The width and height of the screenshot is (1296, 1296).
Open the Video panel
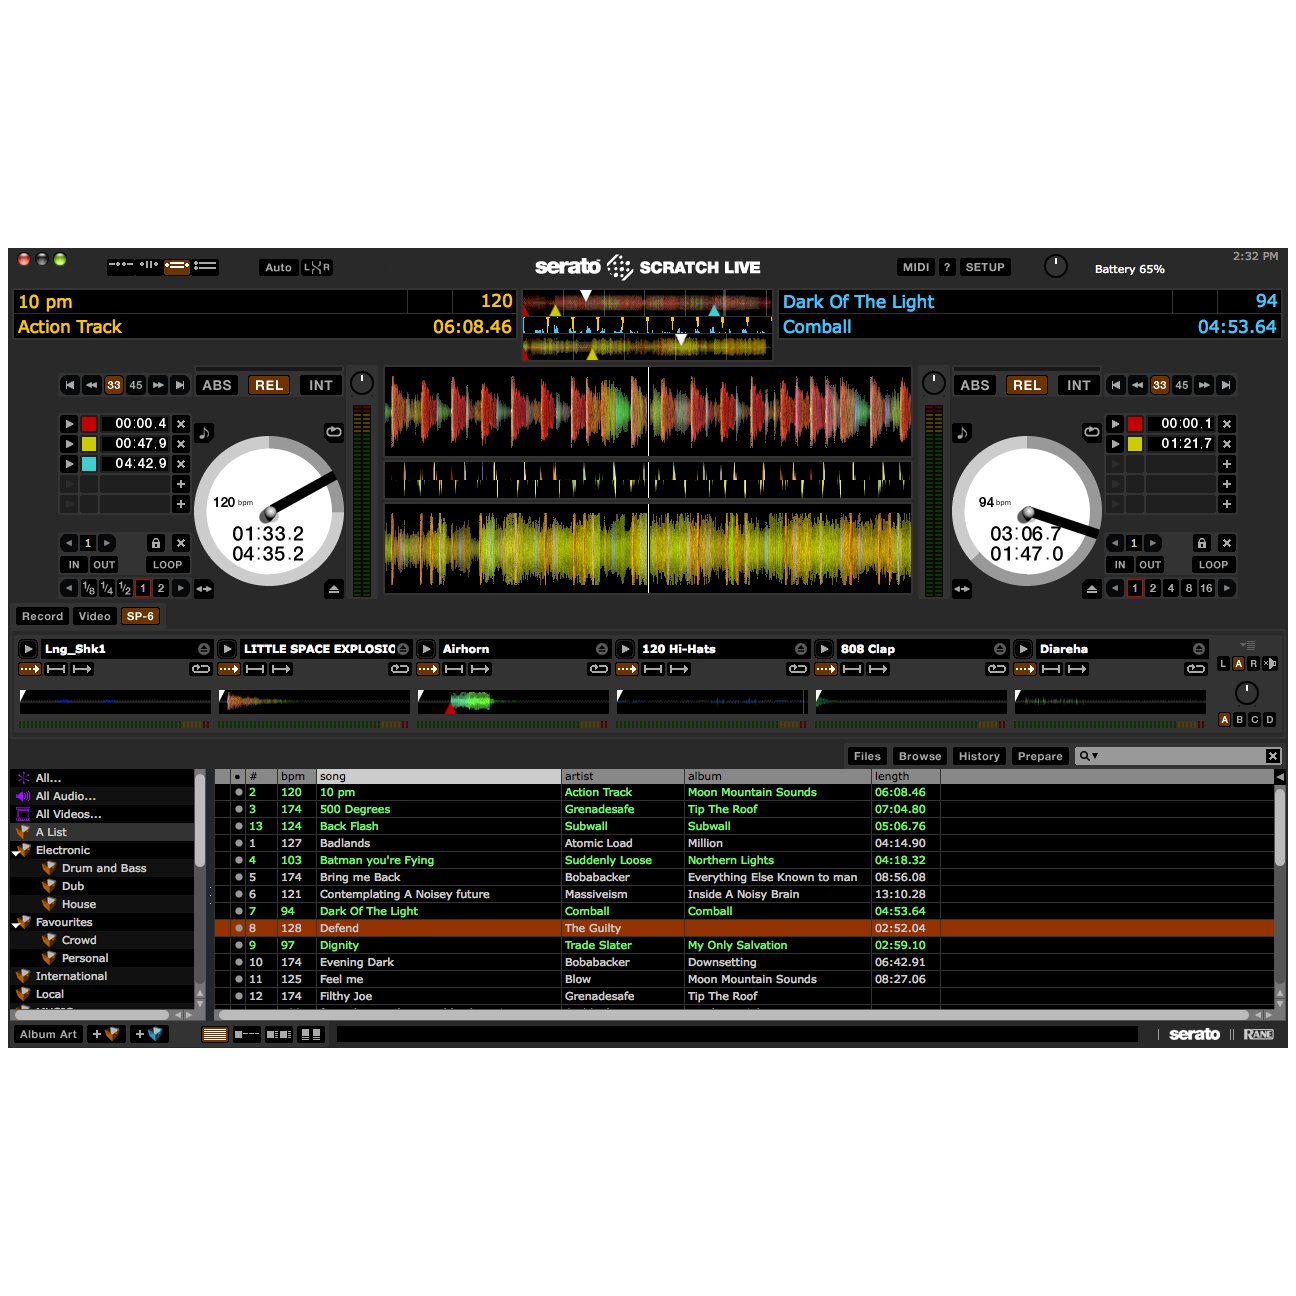point(95,617)
